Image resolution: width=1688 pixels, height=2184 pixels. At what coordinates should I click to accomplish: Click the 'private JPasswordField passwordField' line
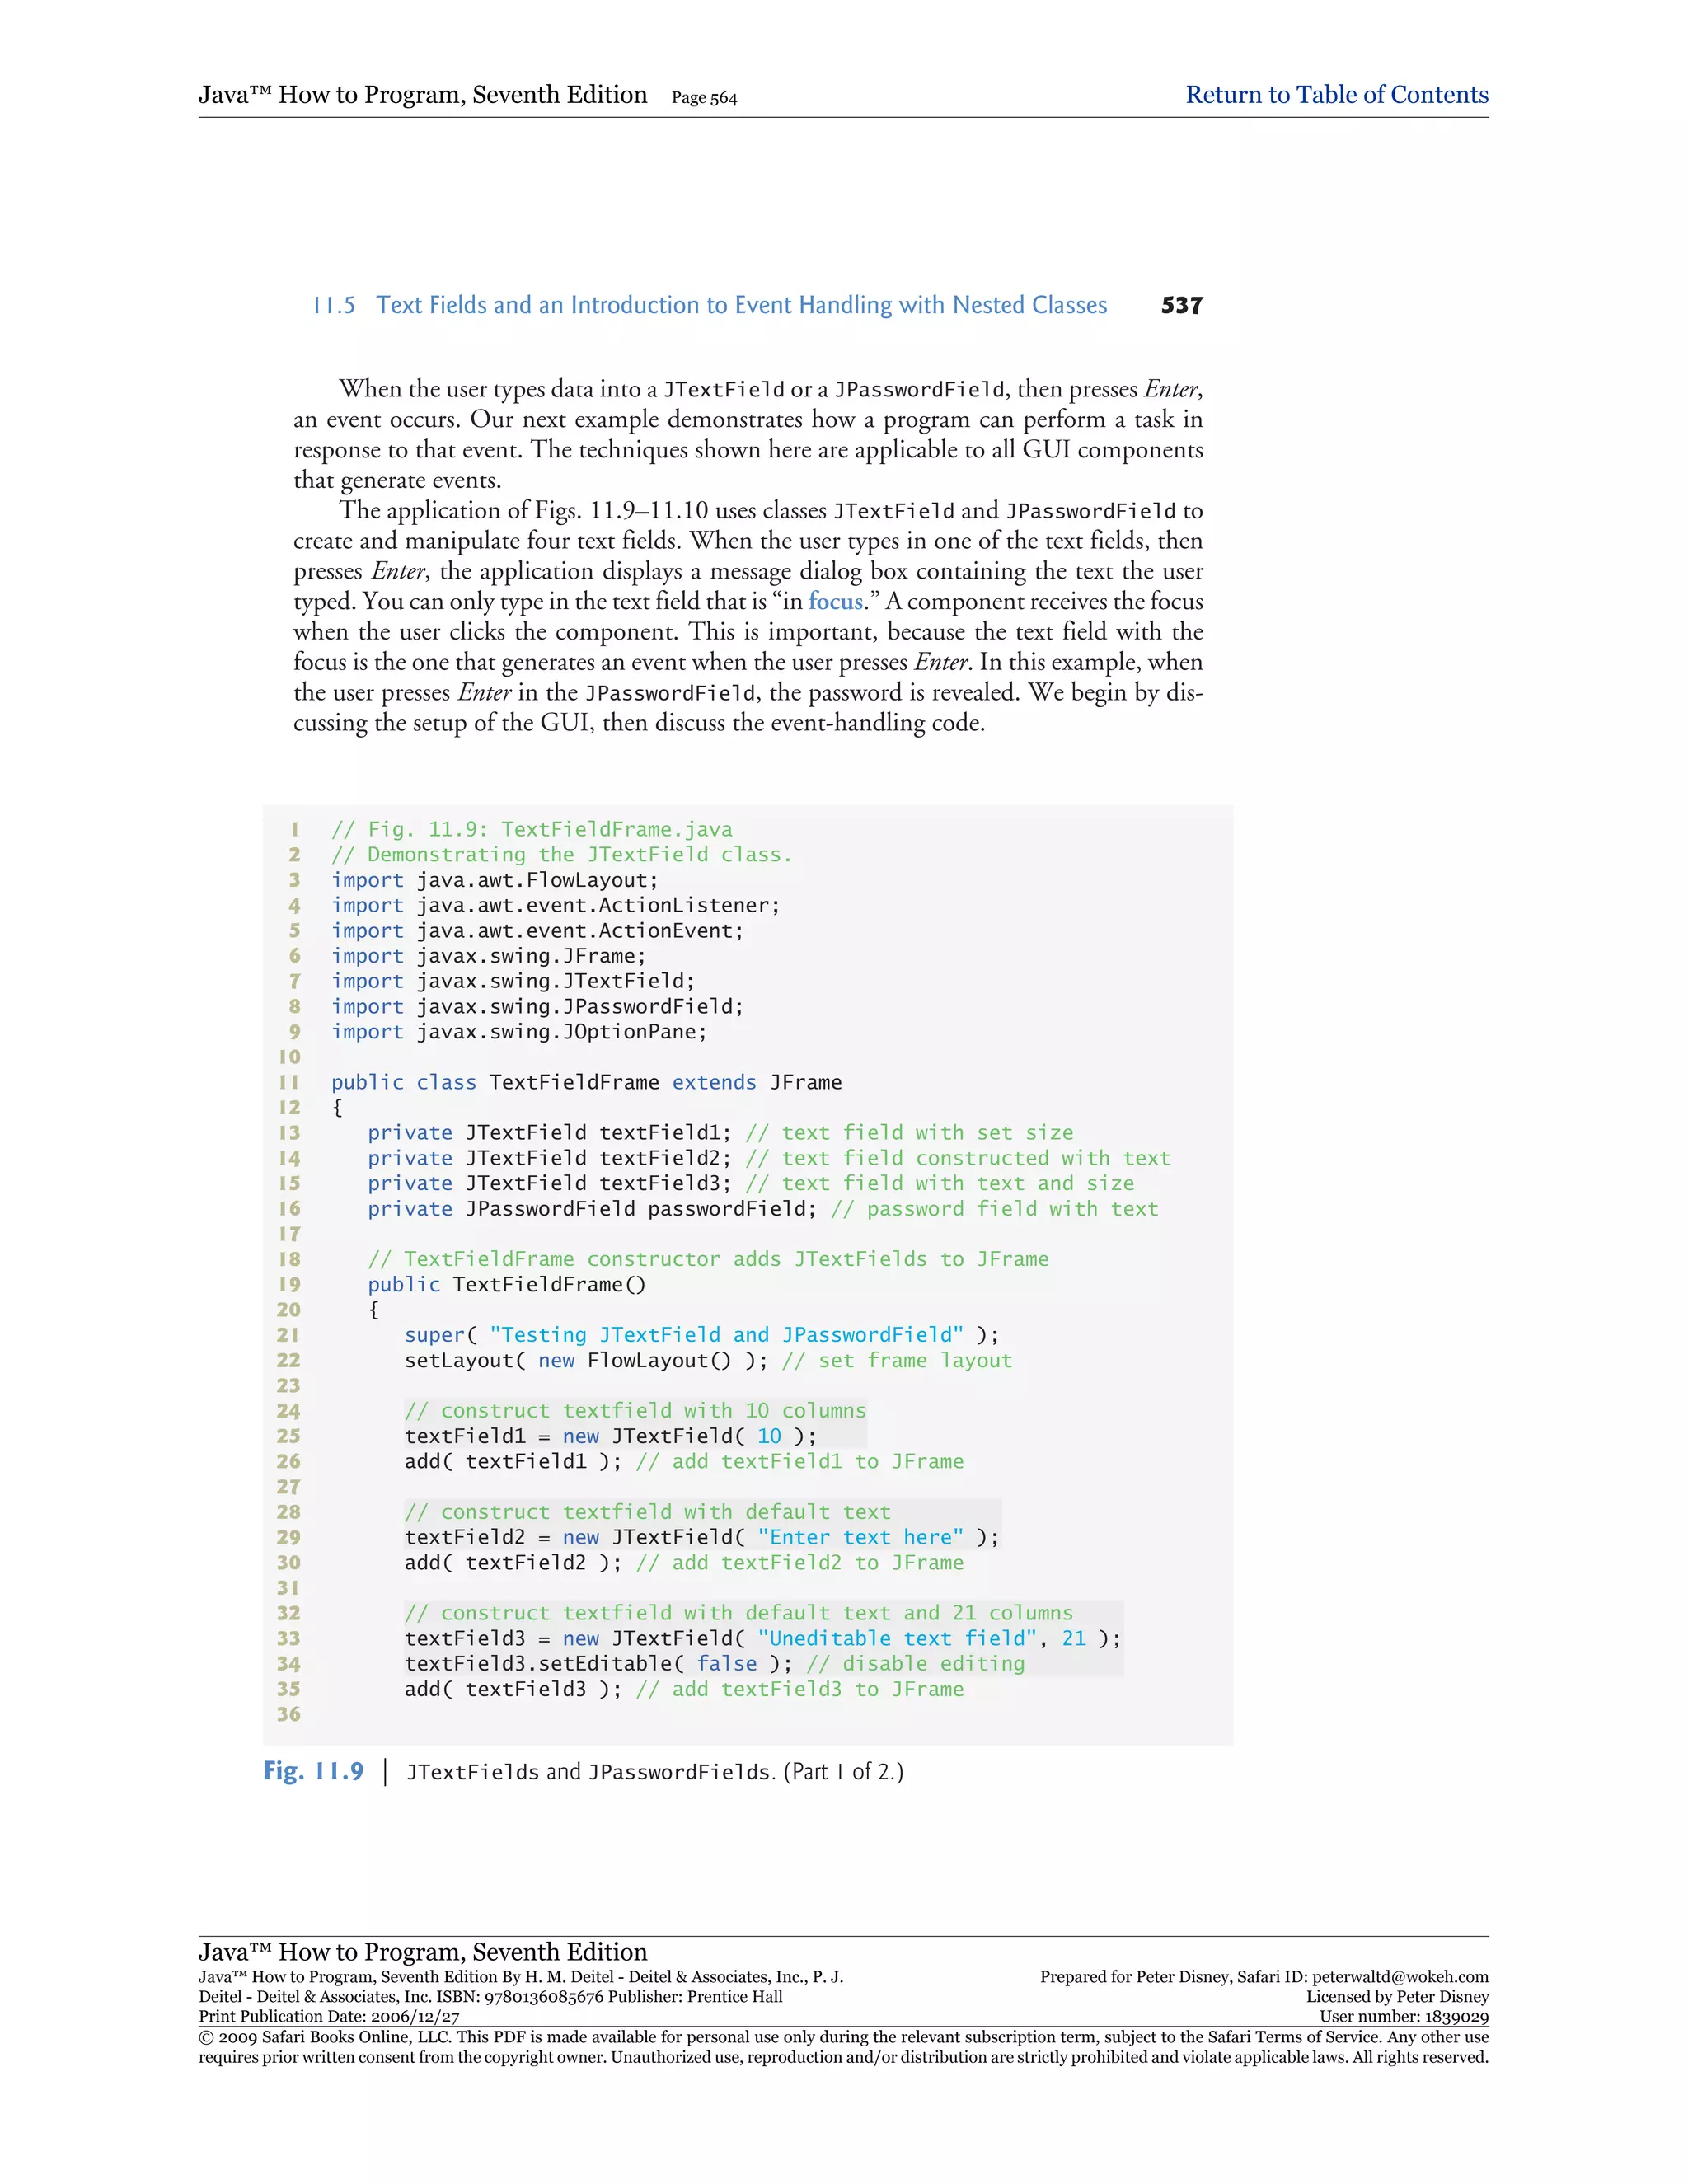pos(591,1208)
